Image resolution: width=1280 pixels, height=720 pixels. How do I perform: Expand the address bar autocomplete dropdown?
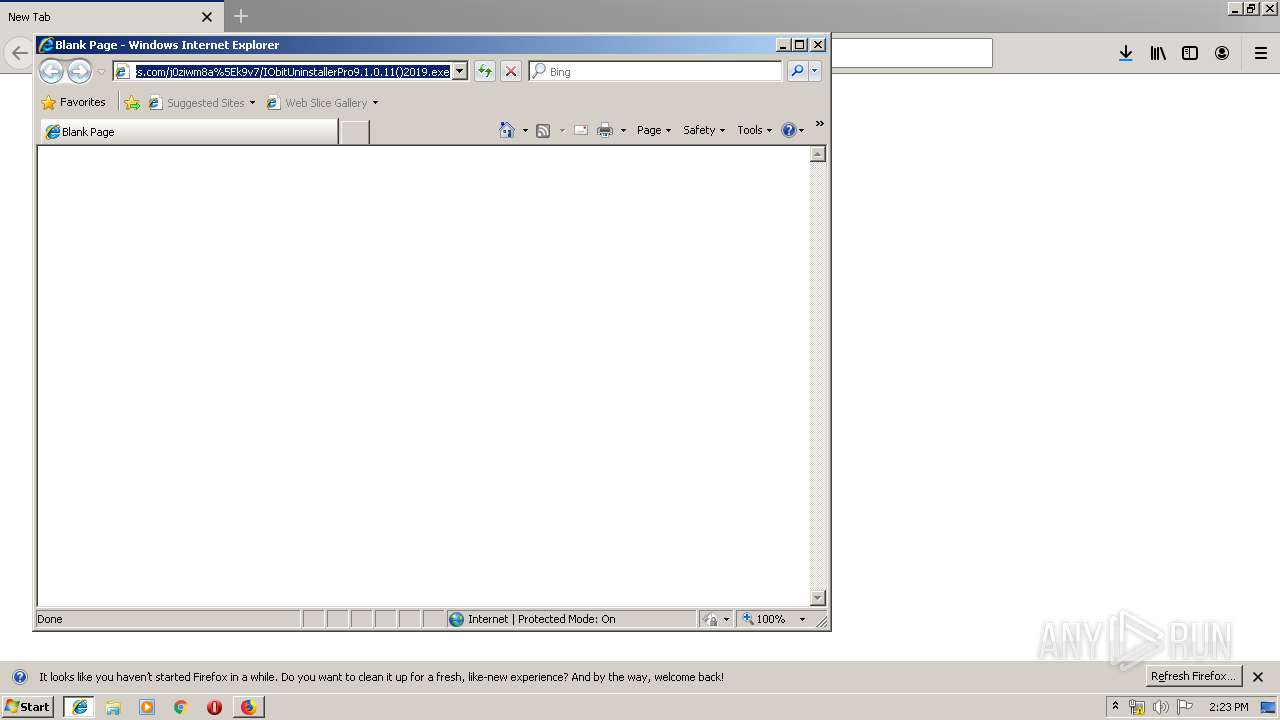pyautogui.click(x=460, y=72)
